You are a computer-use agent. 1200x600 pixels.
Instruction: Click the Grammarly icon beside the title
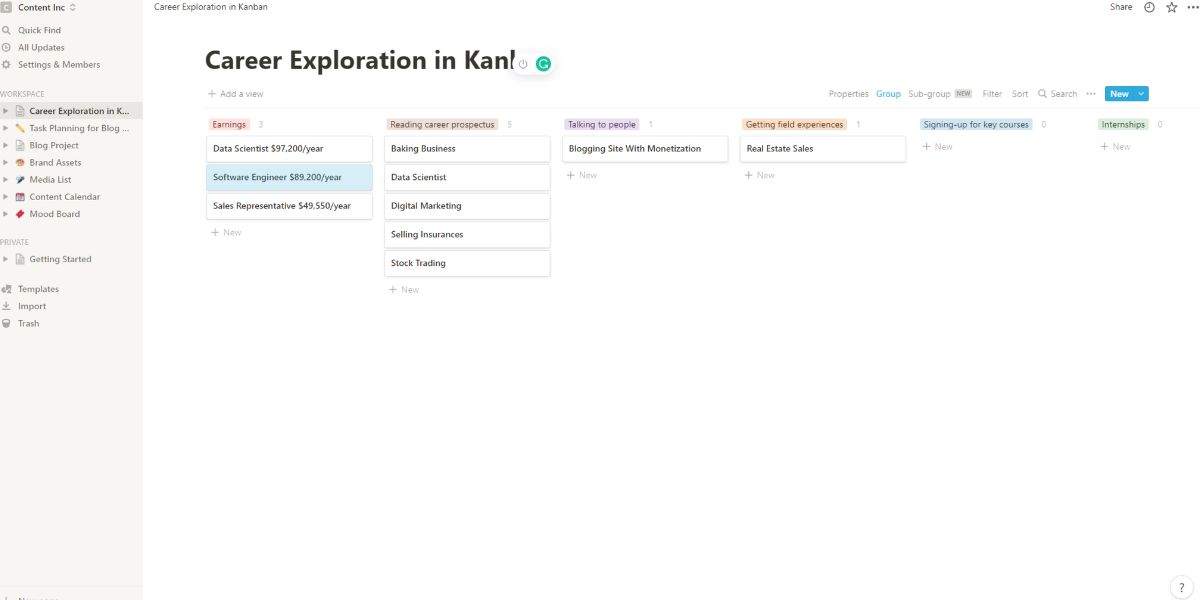[x=543, y=64]
